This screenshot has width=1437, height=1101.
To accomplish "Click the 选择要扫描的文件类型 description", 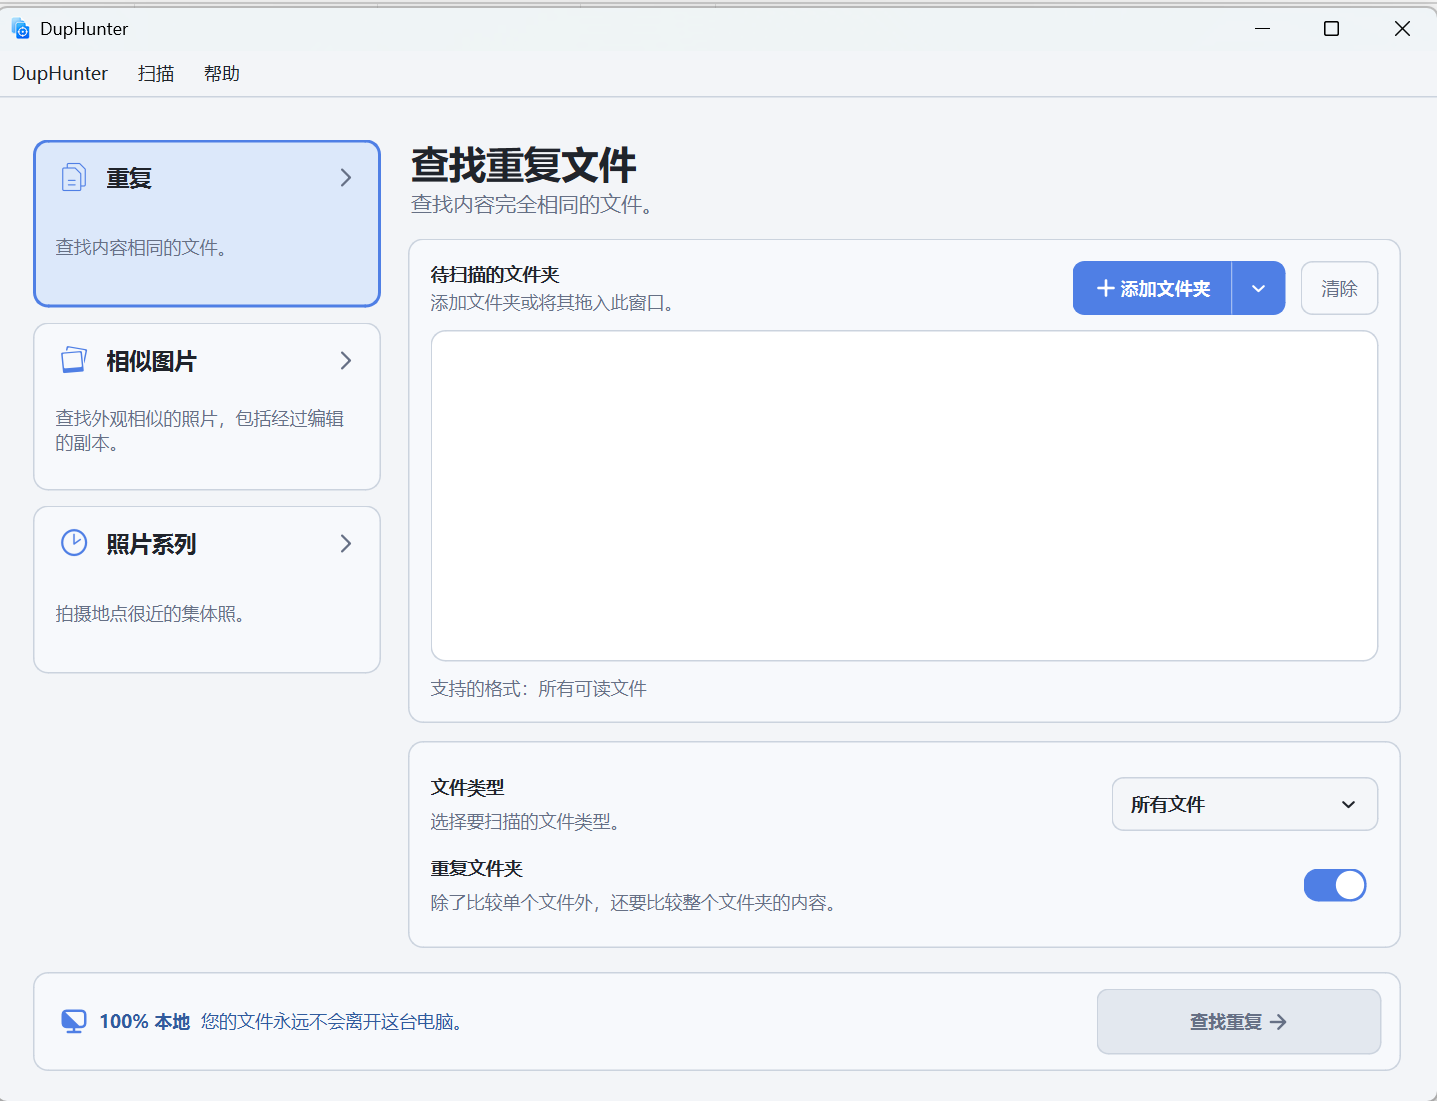I will point(526,821).
